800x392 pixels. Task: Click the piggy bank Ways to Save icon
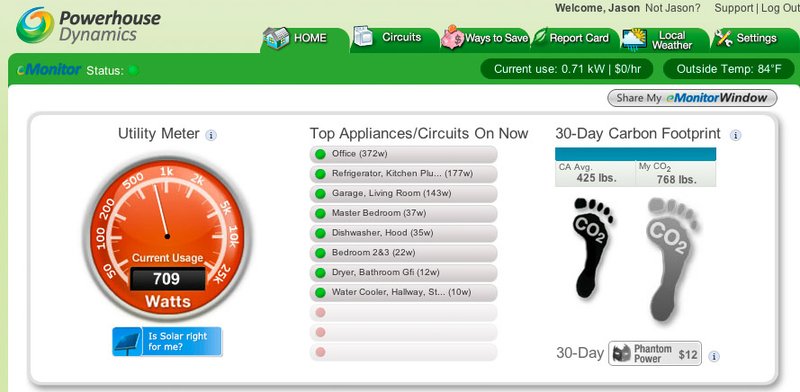(x=452, y=37)
